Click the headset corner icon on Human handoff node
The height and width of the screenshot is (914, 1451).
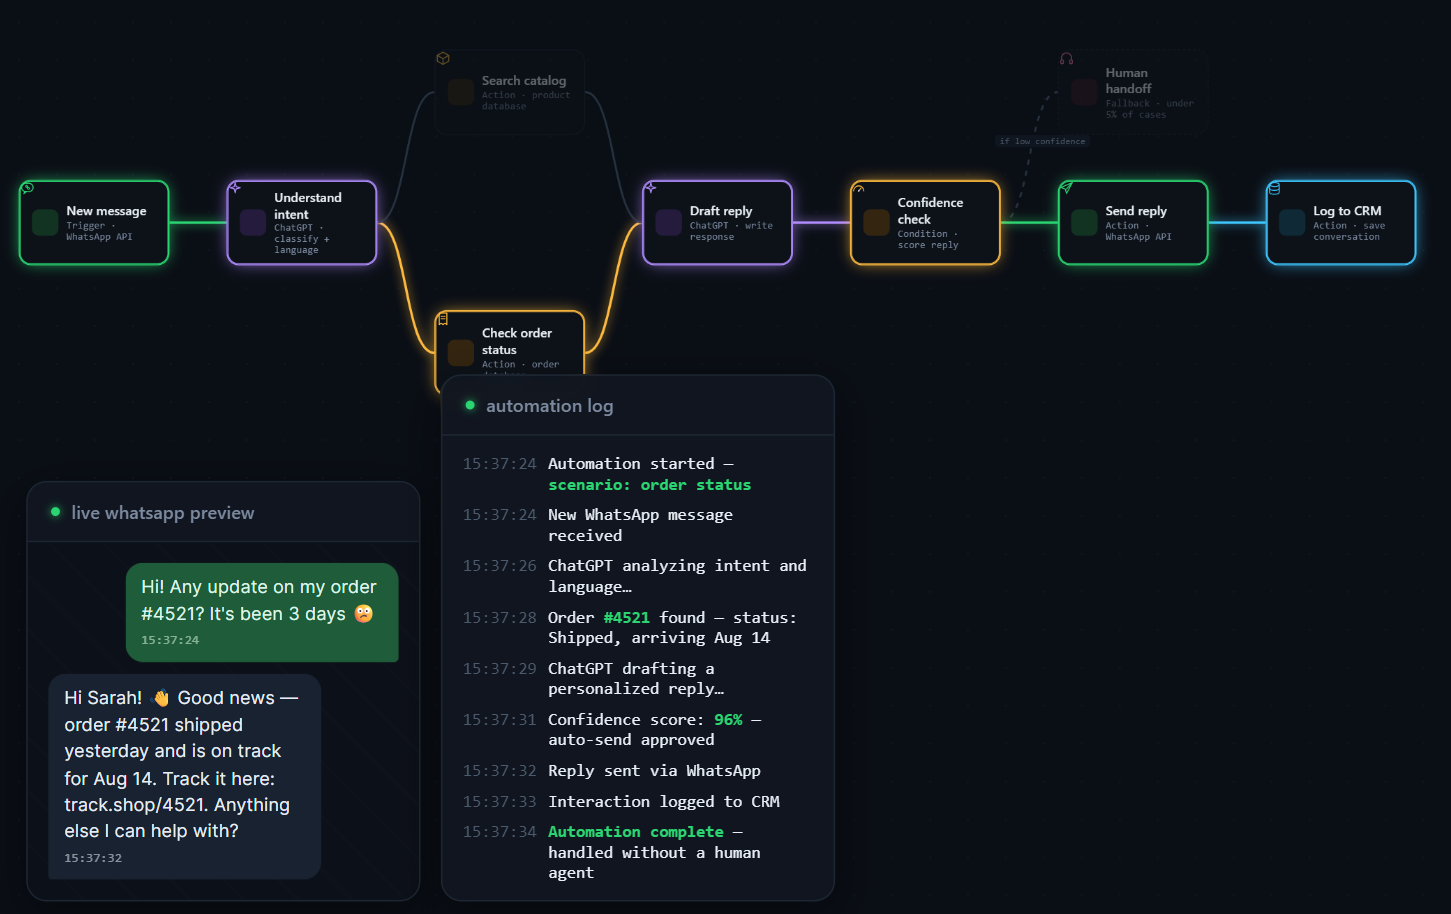[1067, 59]
